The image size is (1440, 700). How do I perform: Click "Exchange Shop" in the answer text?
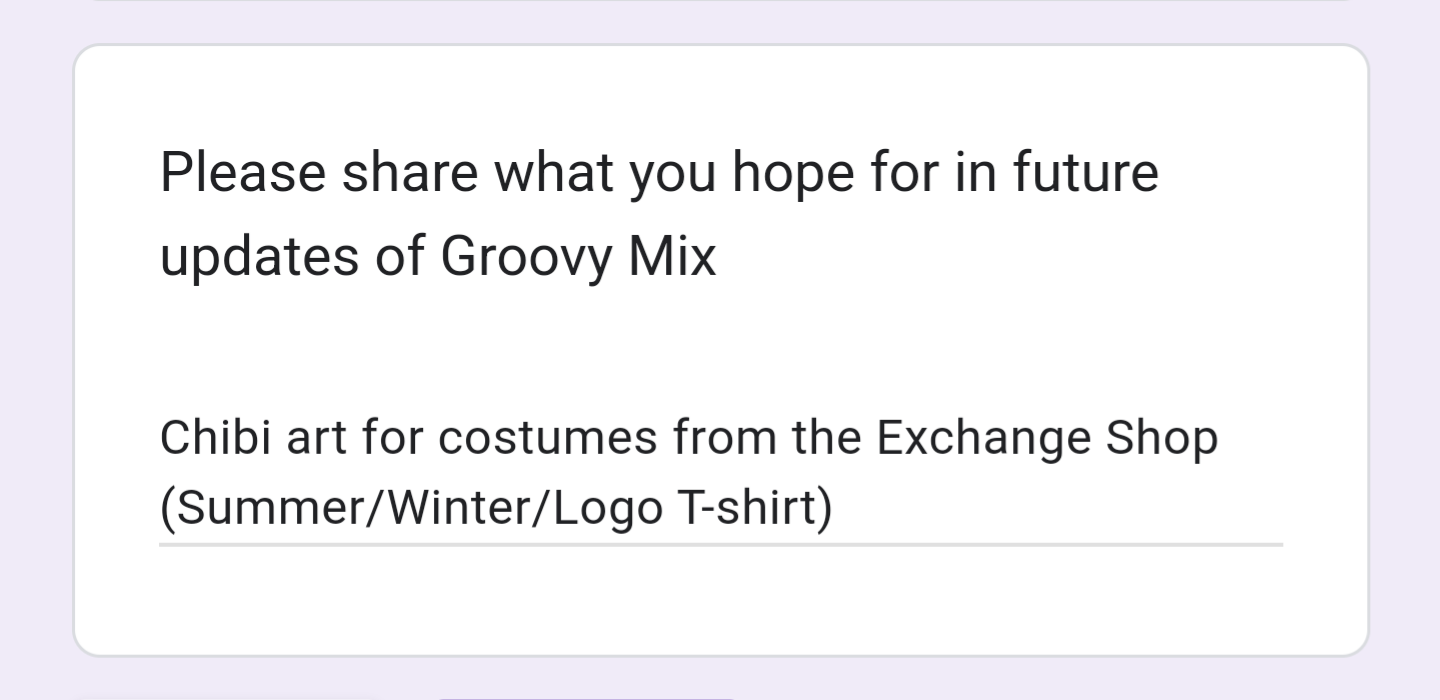pyautogui.click(x=1047, y=438)
